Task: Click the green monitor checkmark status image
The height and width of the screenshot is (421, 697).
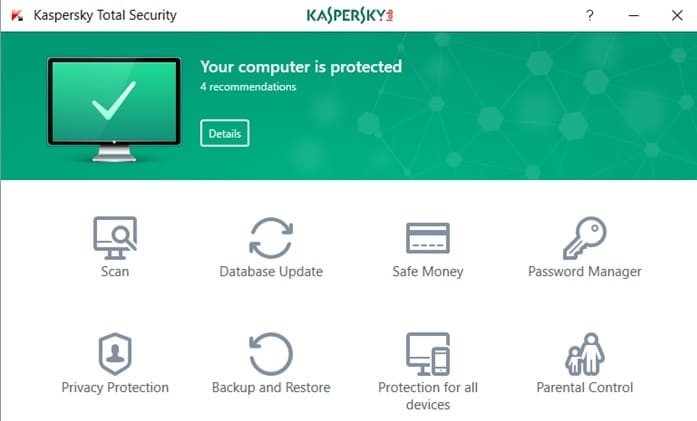Action: coord(114,109)
